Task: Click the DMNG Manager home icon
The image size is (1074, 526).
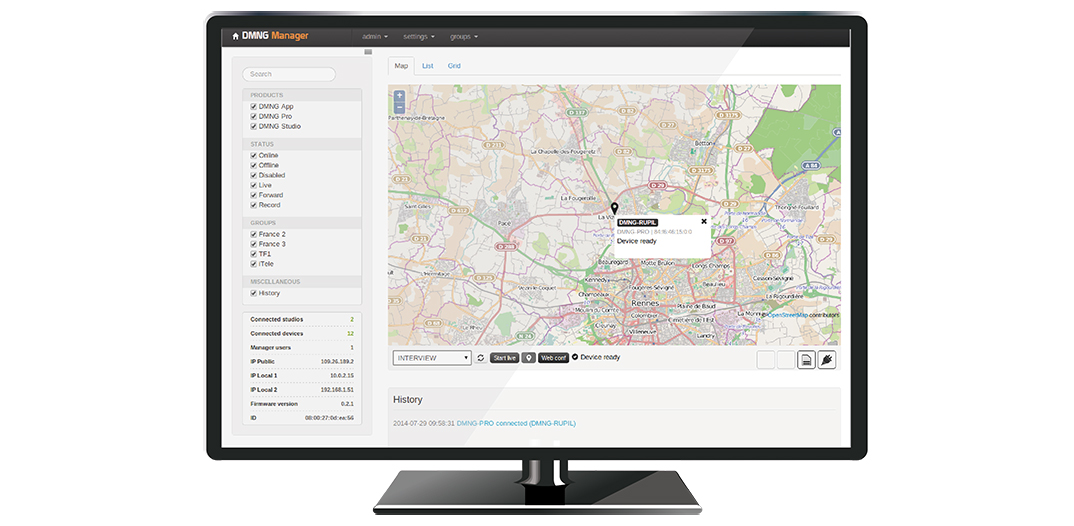Action: pos(236,36)
